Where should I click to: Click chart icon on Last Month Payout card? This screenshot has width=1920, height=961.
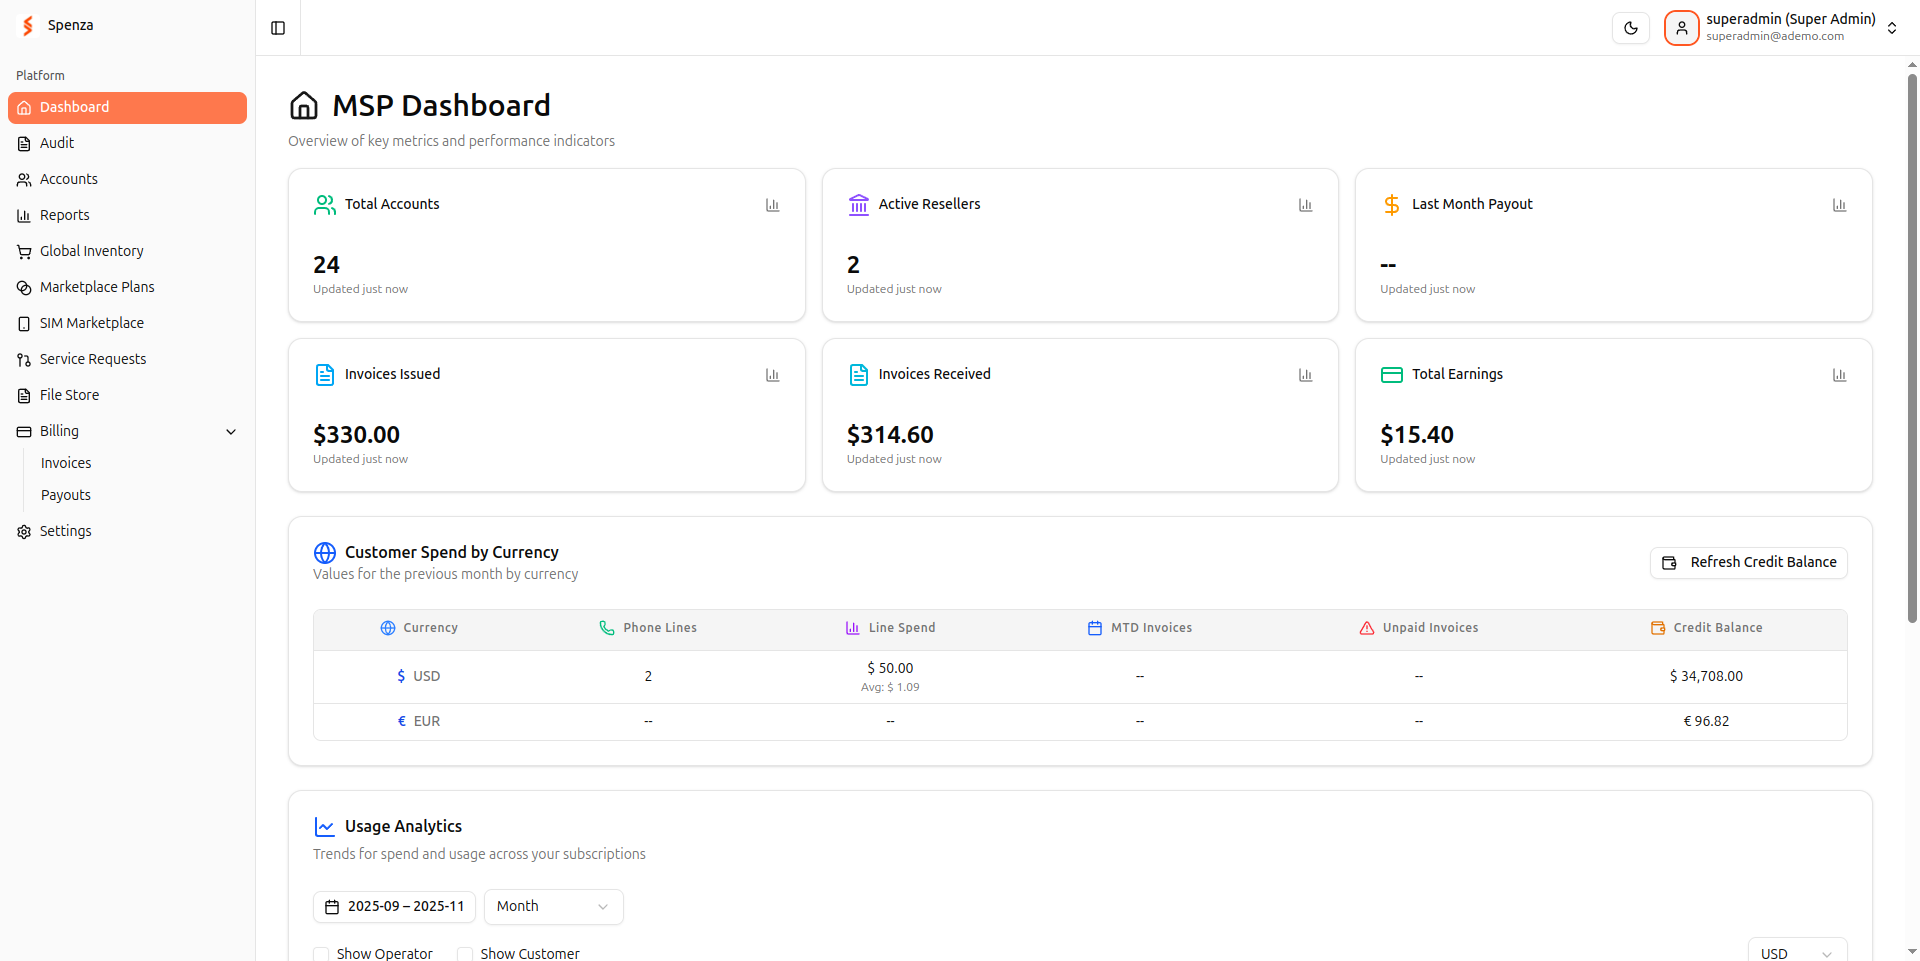click(1838, 205)
